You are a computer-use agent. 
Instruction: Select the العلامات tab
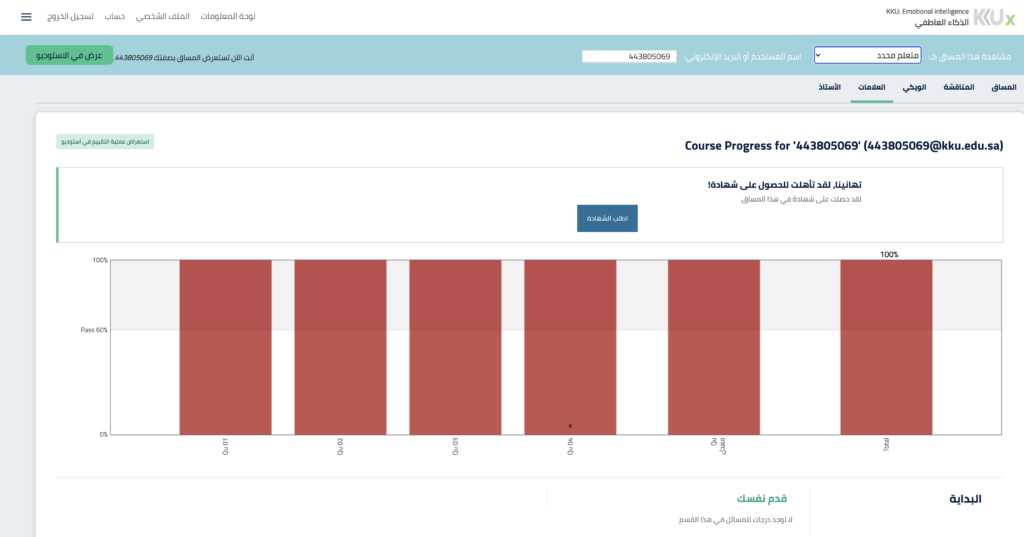pos(871,88)
